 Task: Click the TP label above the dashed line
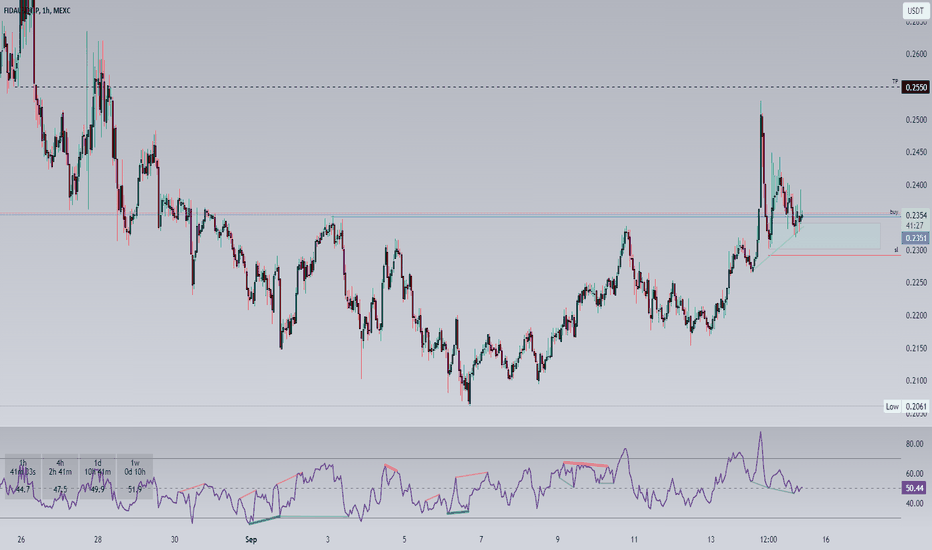pos(895,81)
